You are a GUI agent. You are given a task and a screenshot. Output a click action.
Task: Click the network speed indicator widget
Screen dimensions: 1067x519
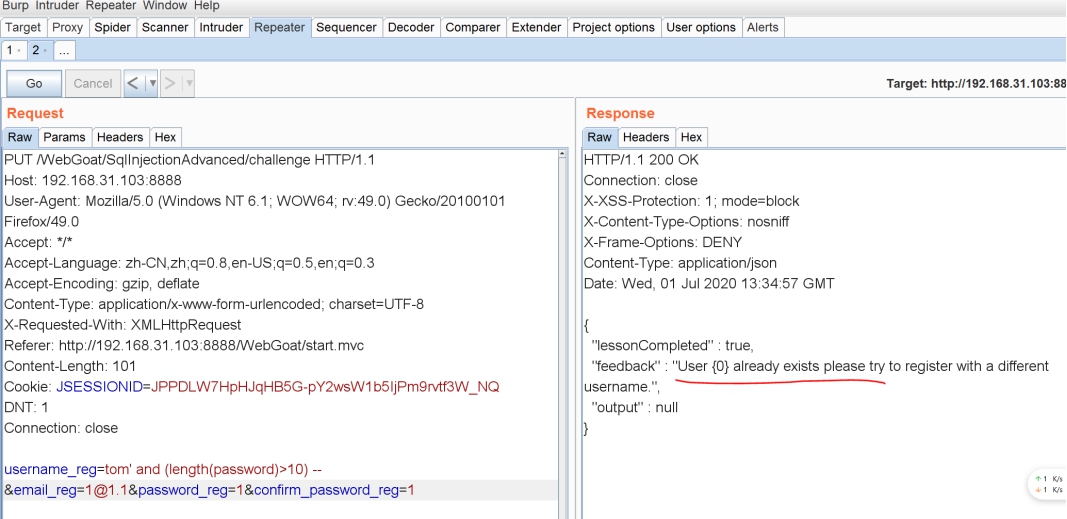click(1048, 484)
